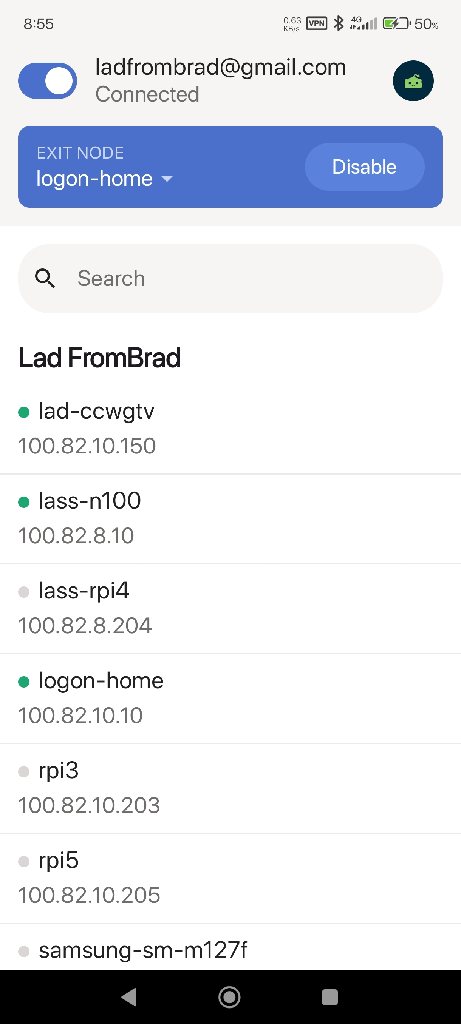Select the logon-home device row
Viewport: 461px width, 1024px height.
(x=230, y=699)
